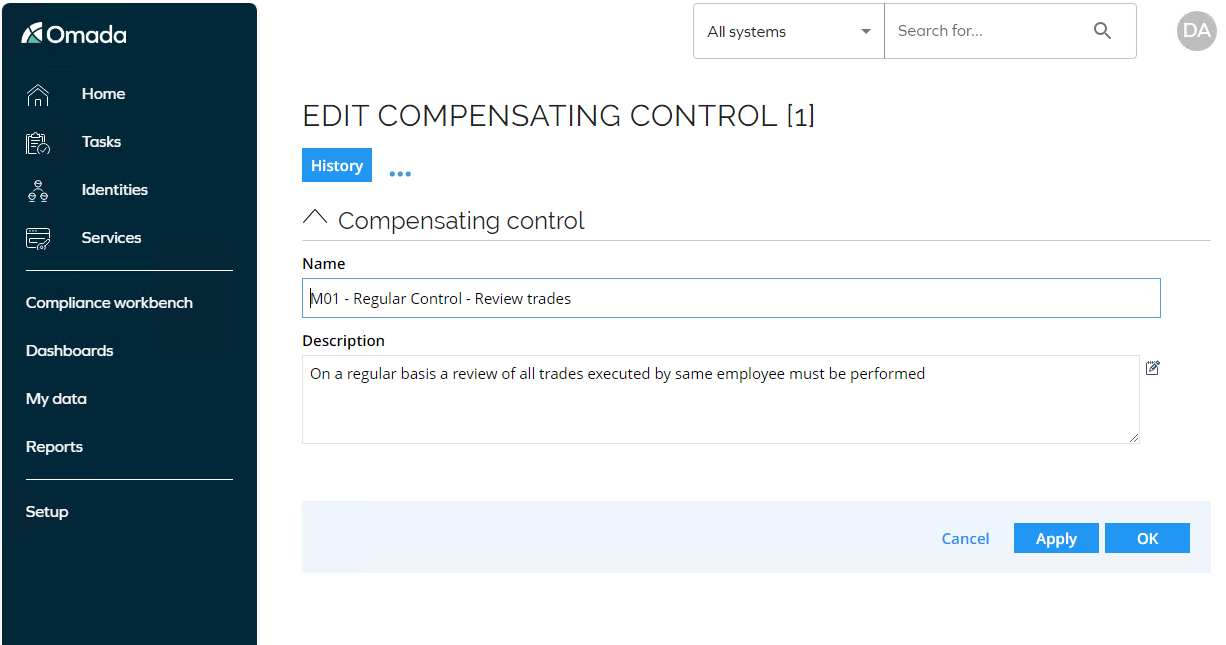Open the Identities hierarchy icon
1226x645 pixels.
tap(38, 191)
